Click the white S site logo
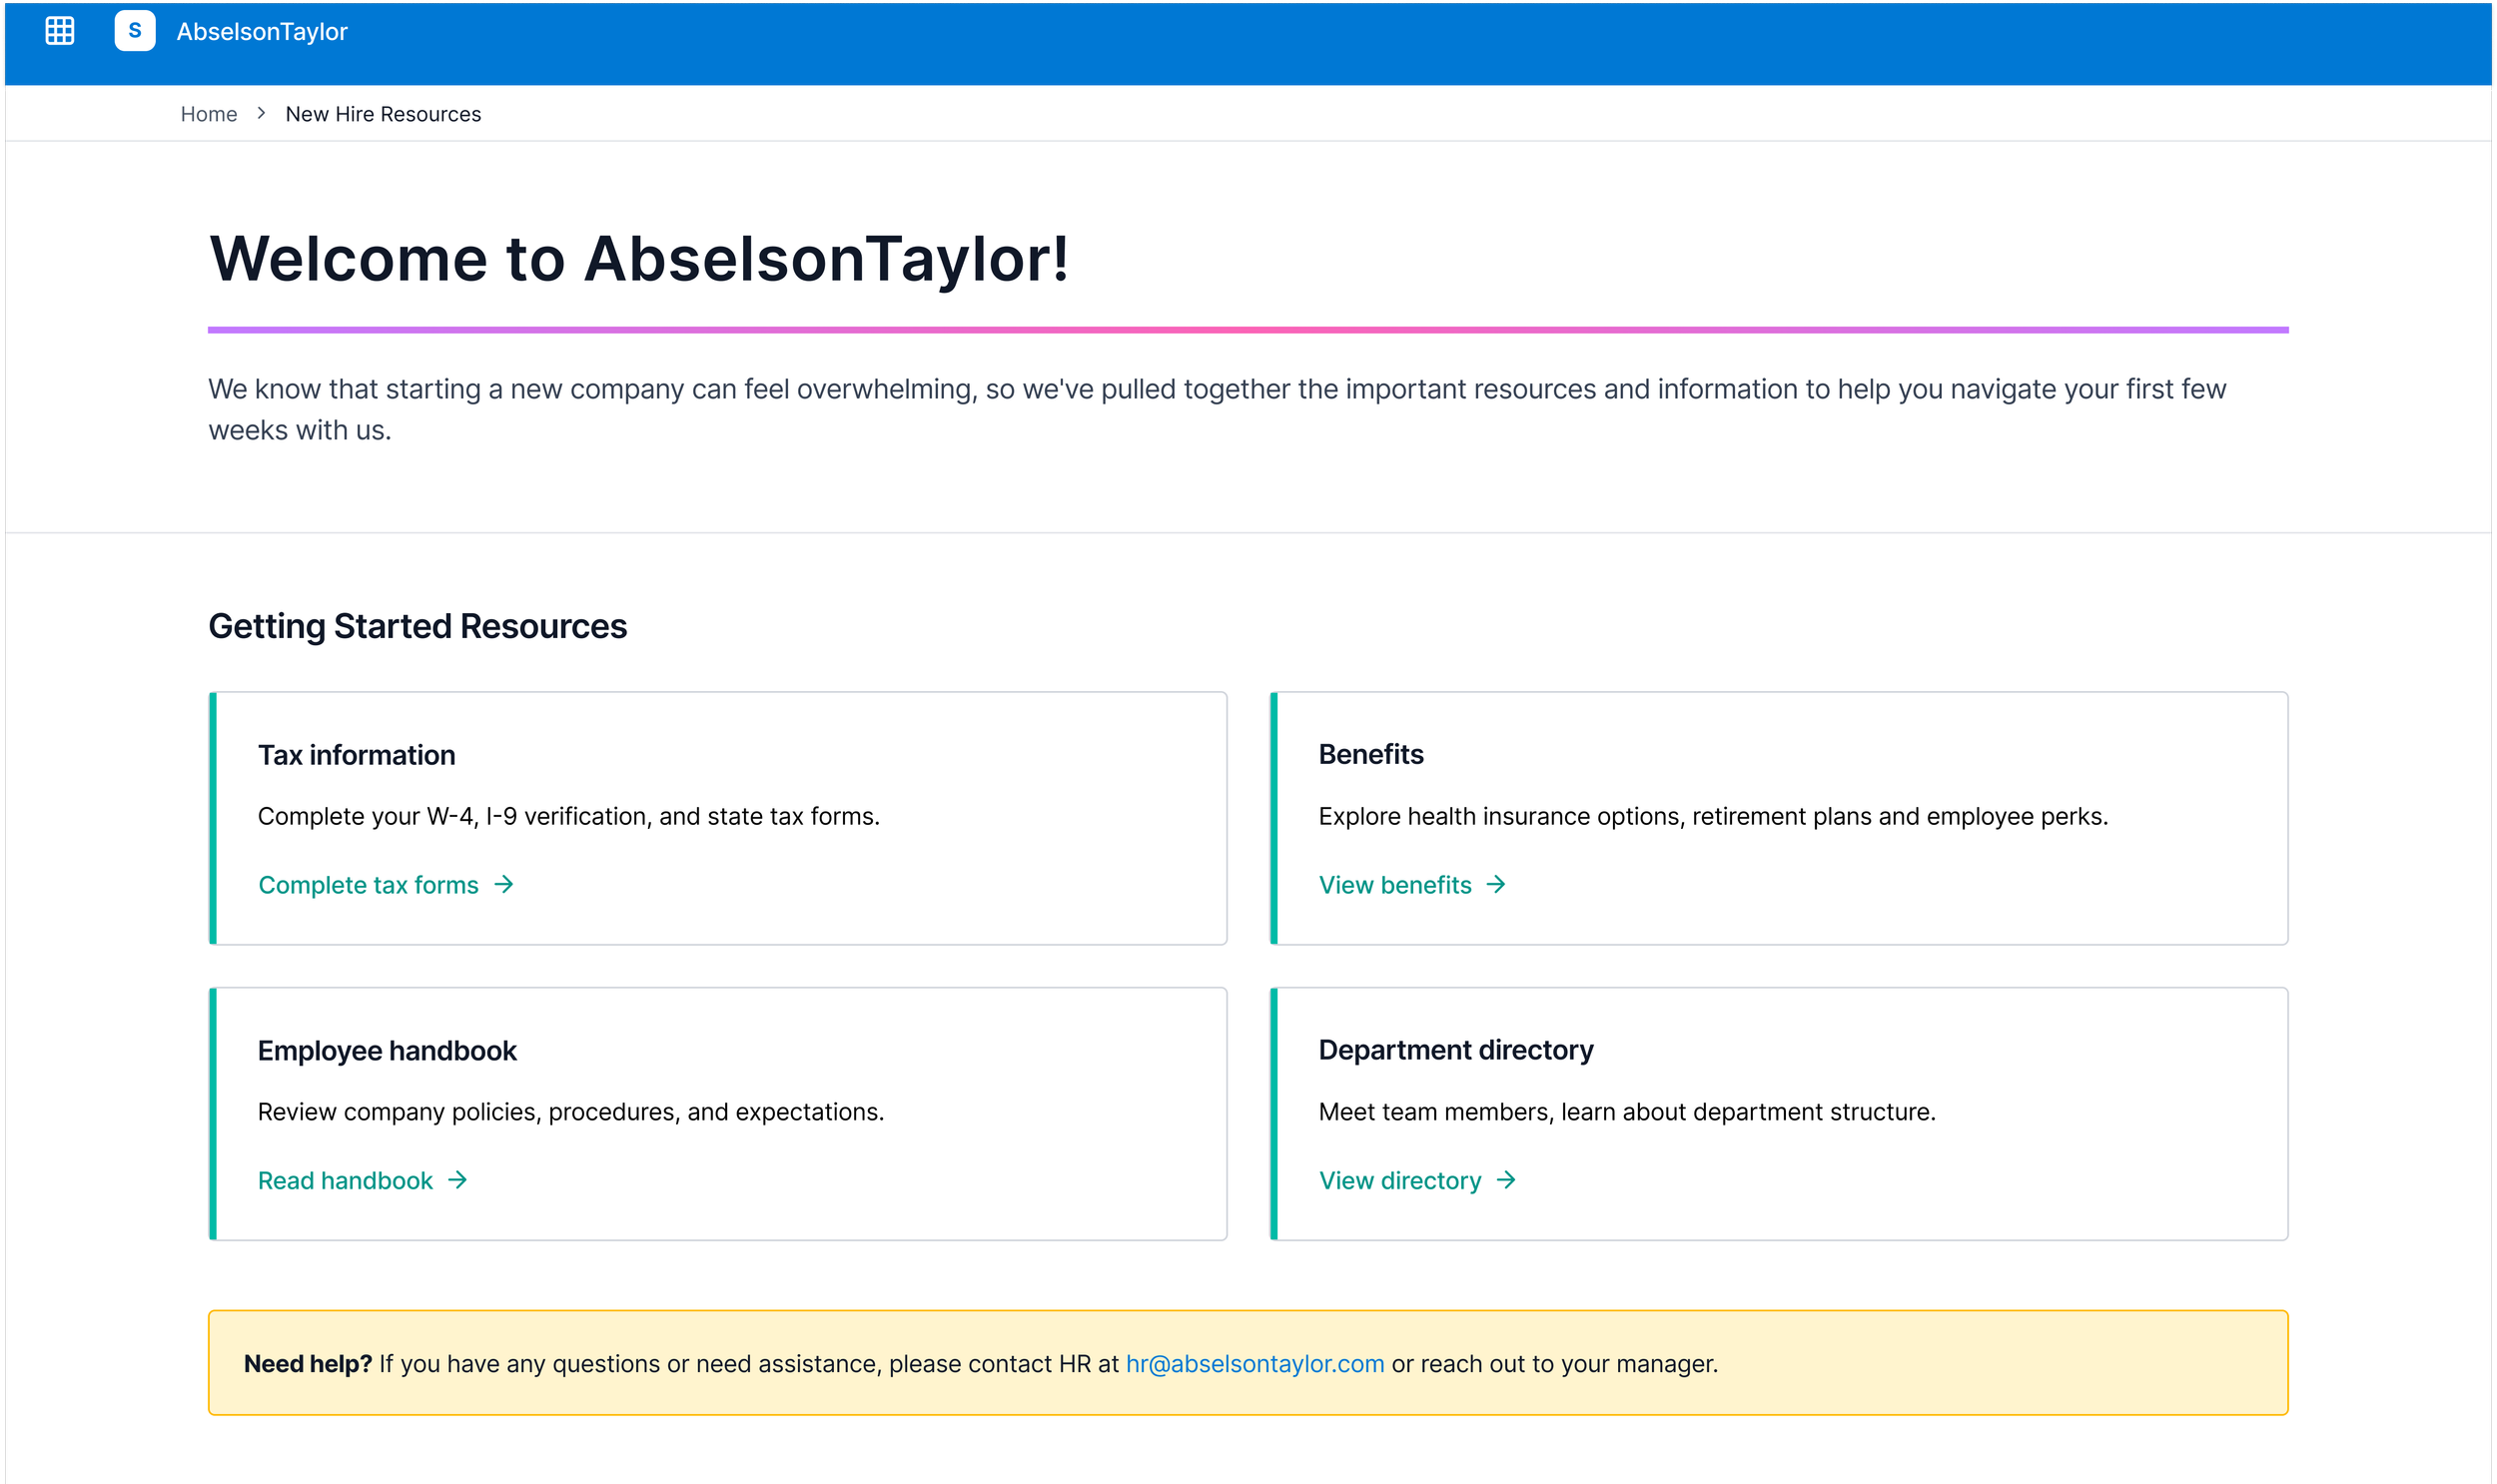The width and height of the screenshot is (2497, 1484). coord(135,31)
